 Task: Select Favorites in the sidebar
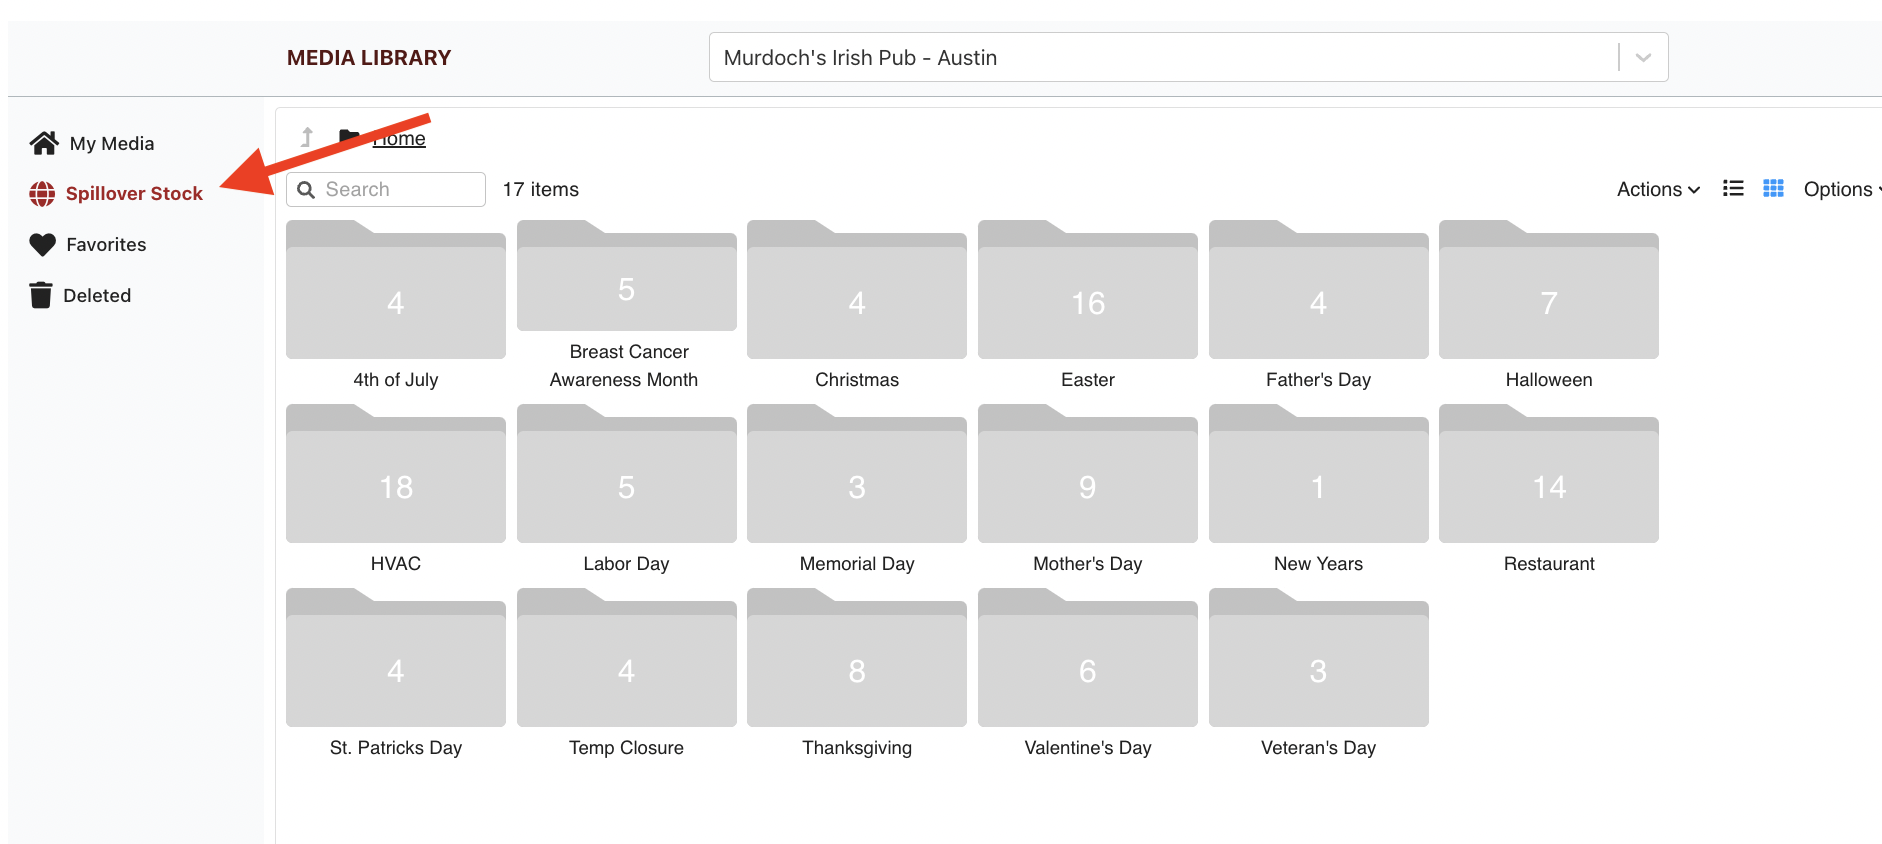(x=106, y=245)
